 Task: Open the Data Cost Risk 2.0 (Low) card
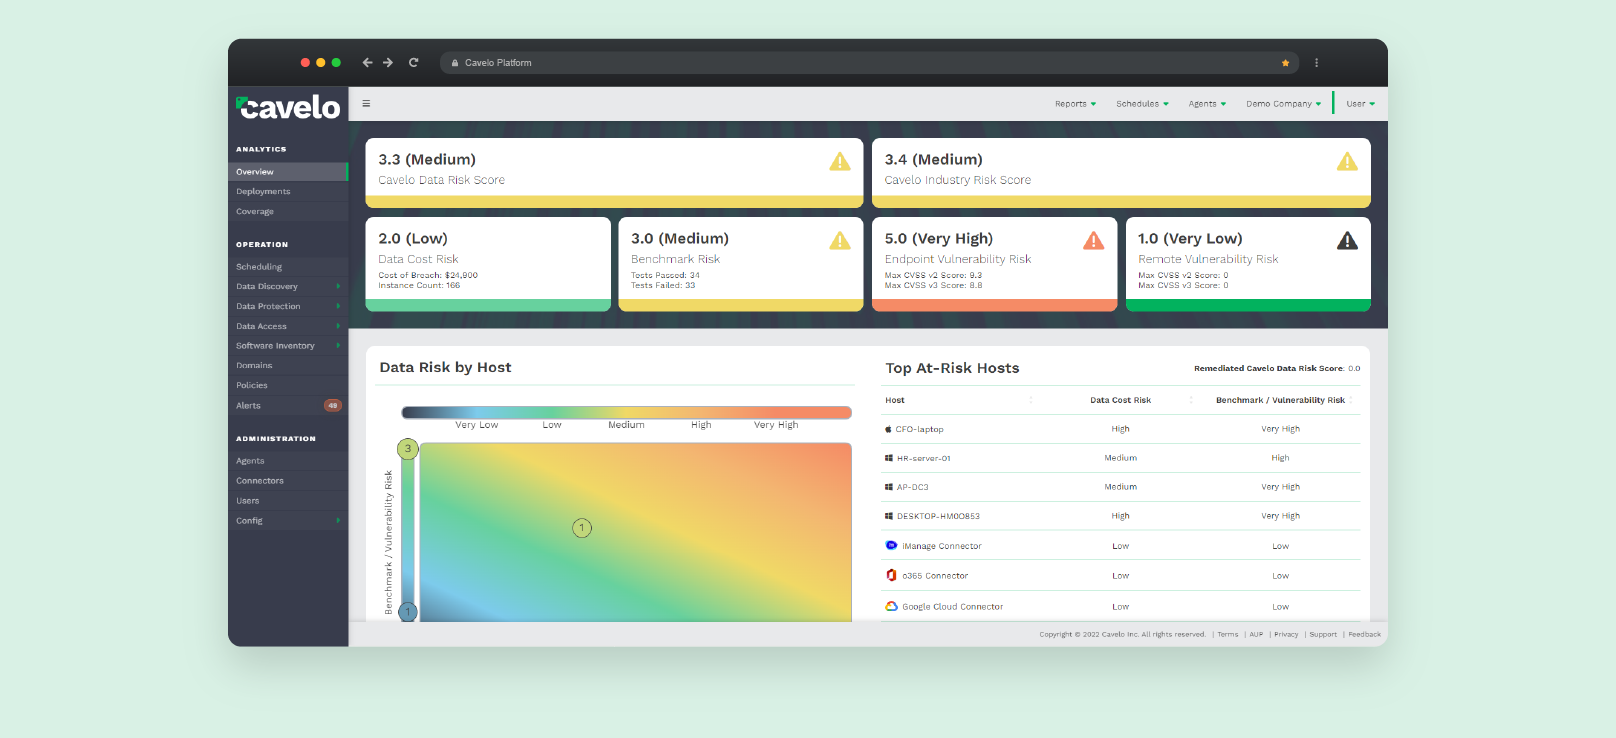click(488, 264)
